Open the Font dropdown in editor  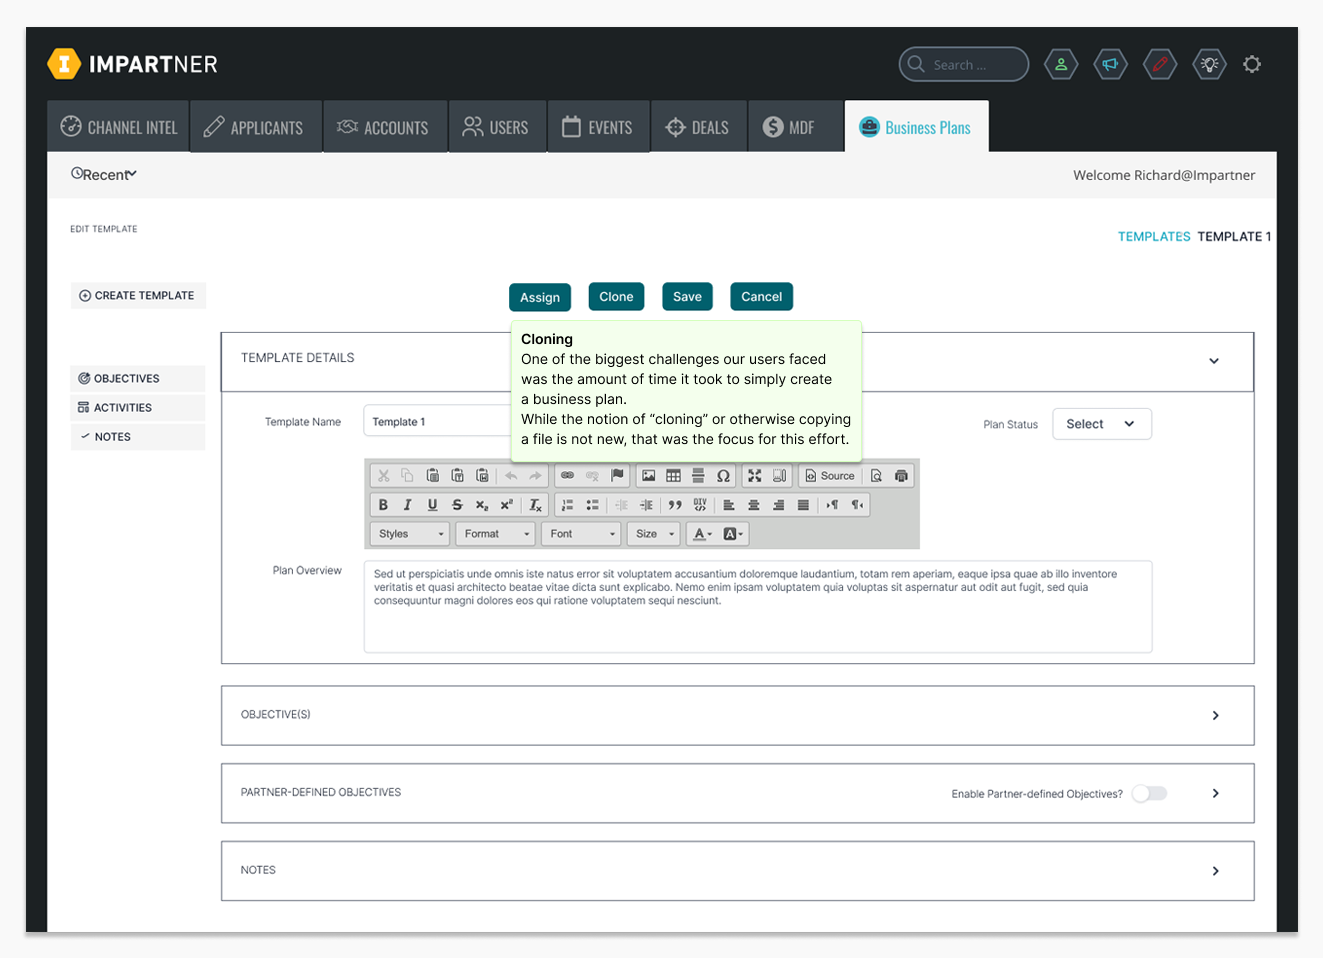(x=582, y=534)
